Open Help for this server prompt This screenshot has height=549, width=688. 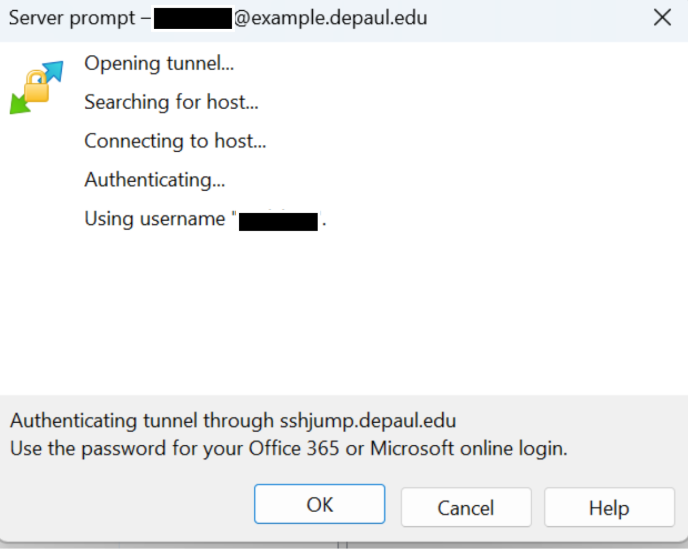click(x=608, y=507)
